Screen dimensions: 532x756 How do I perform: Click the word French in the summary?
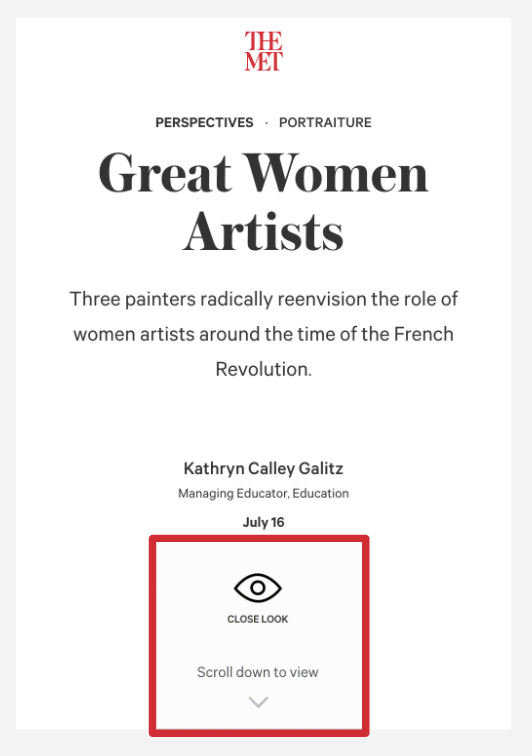[x=423, y=334]
